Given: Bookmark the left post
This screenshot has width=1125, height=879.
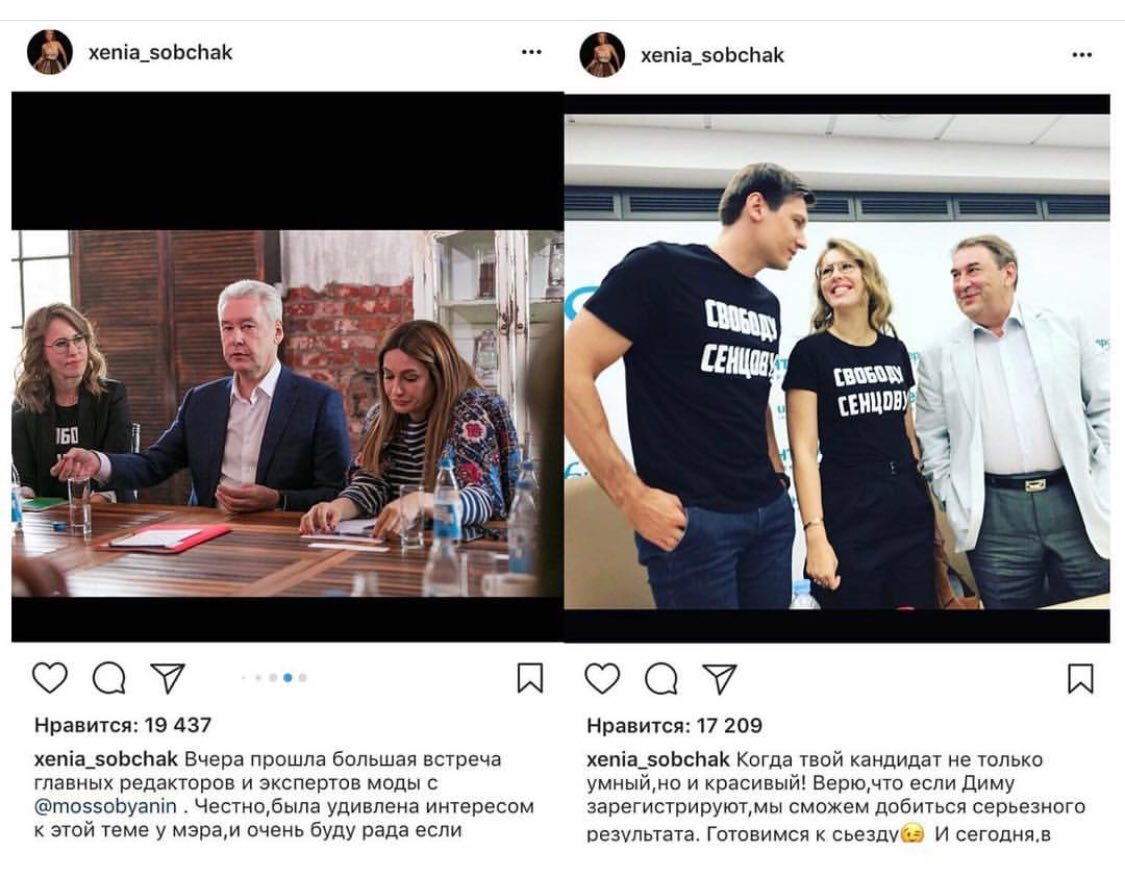Looking at the screenshot, I should [x=530, y=677].
